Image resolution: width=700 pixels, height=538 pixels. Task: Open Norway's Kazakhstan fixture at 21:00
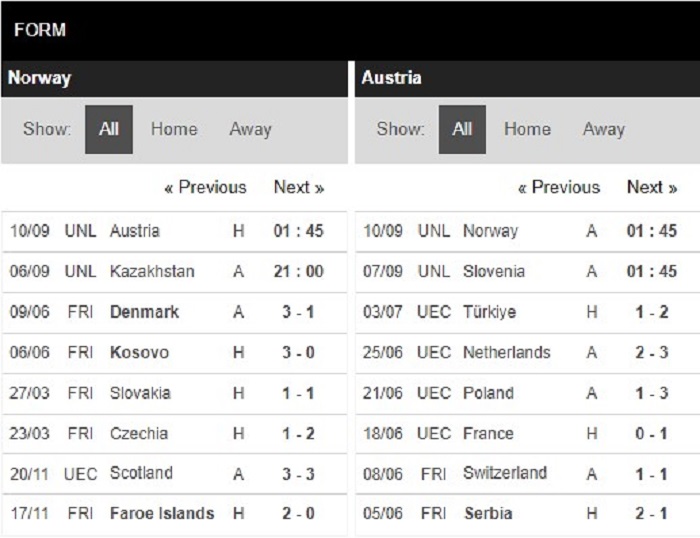pyautogui.click(x=174, y=272)
